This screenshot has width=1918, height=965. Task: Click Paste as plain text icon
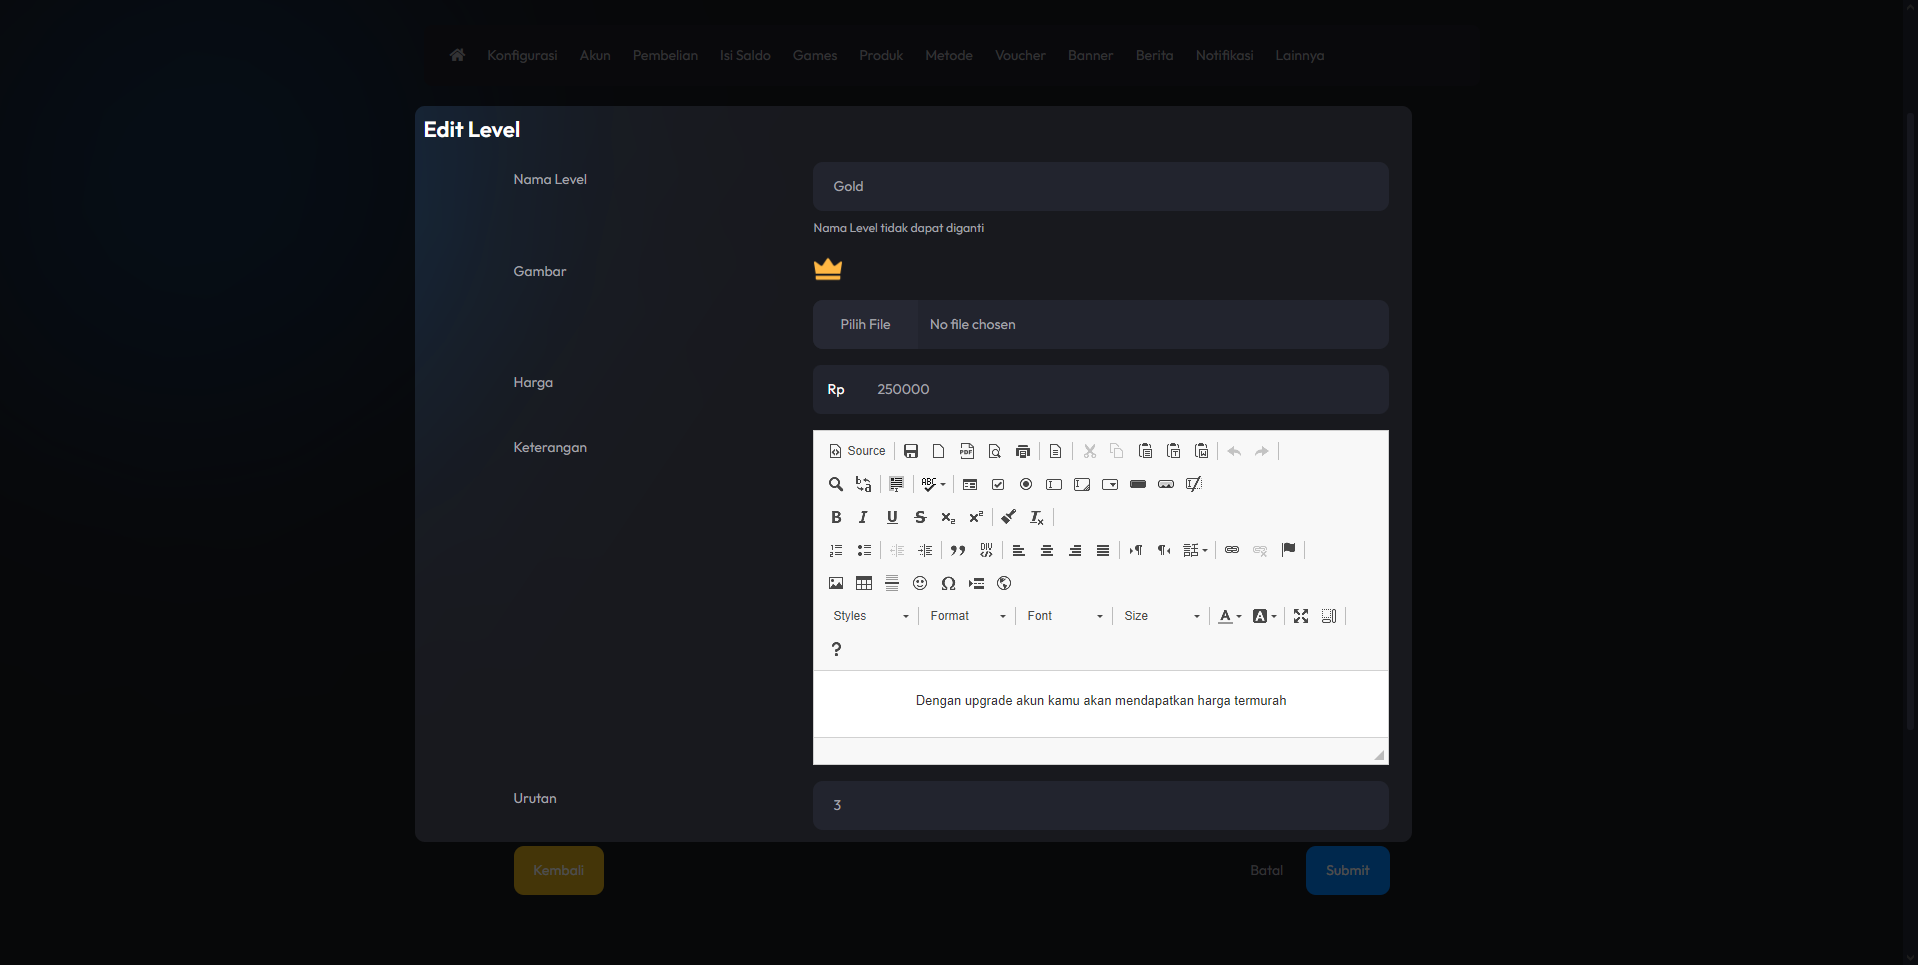point(1173,451)
